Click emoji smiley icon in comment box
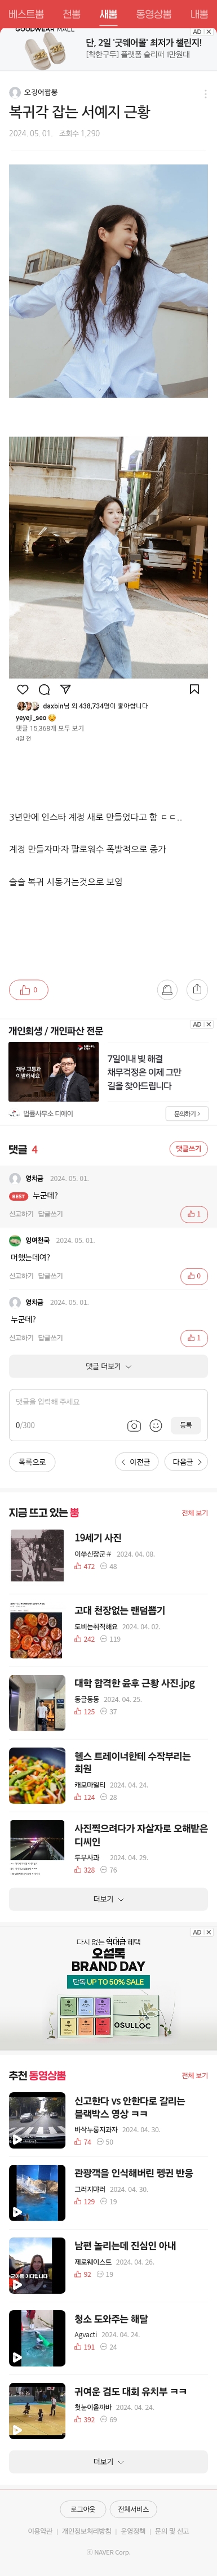 click(x=155, y=1425)
